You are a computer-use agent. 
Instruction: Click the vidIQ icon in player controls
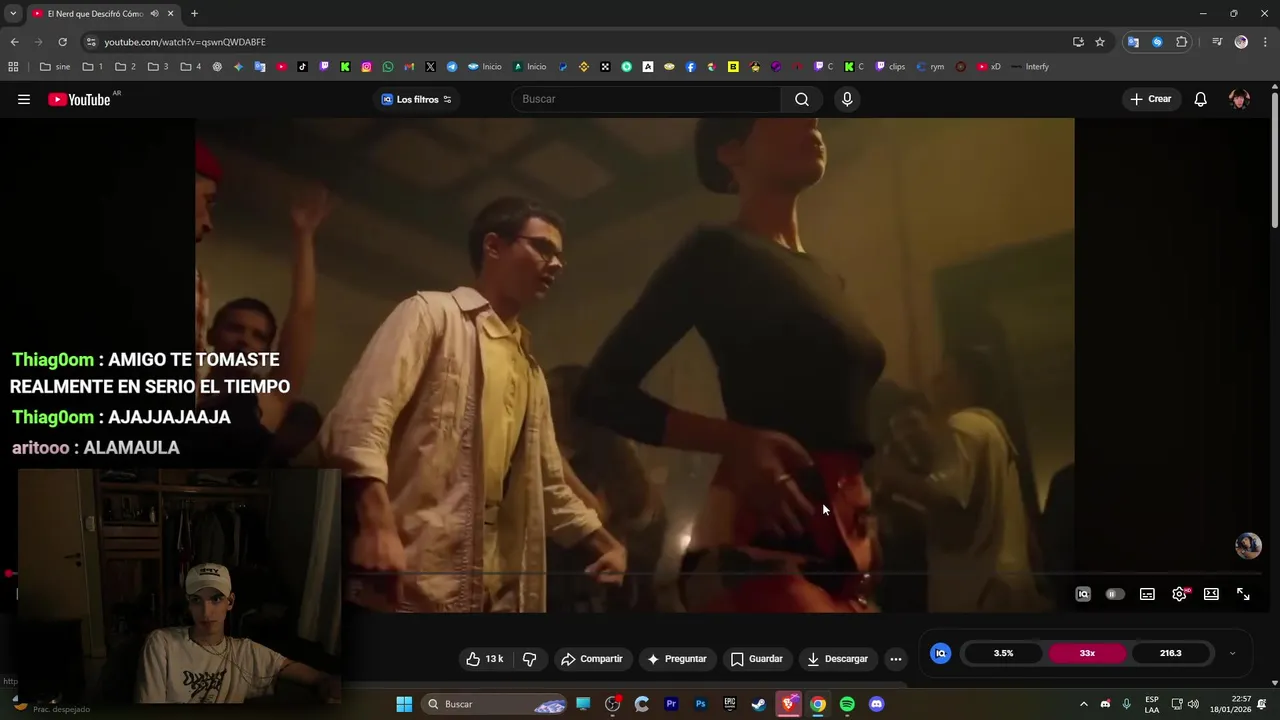(x=1083, y=594)
